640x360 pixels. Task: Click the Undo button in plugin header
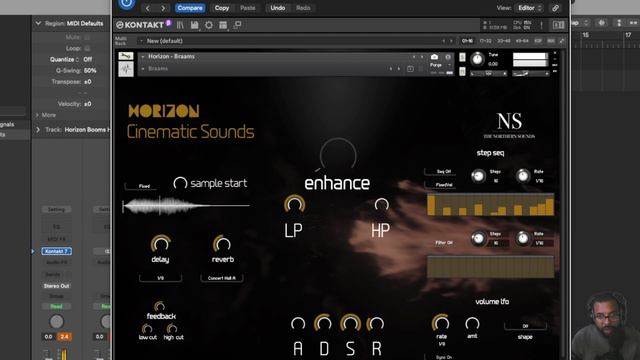point(278,8)
